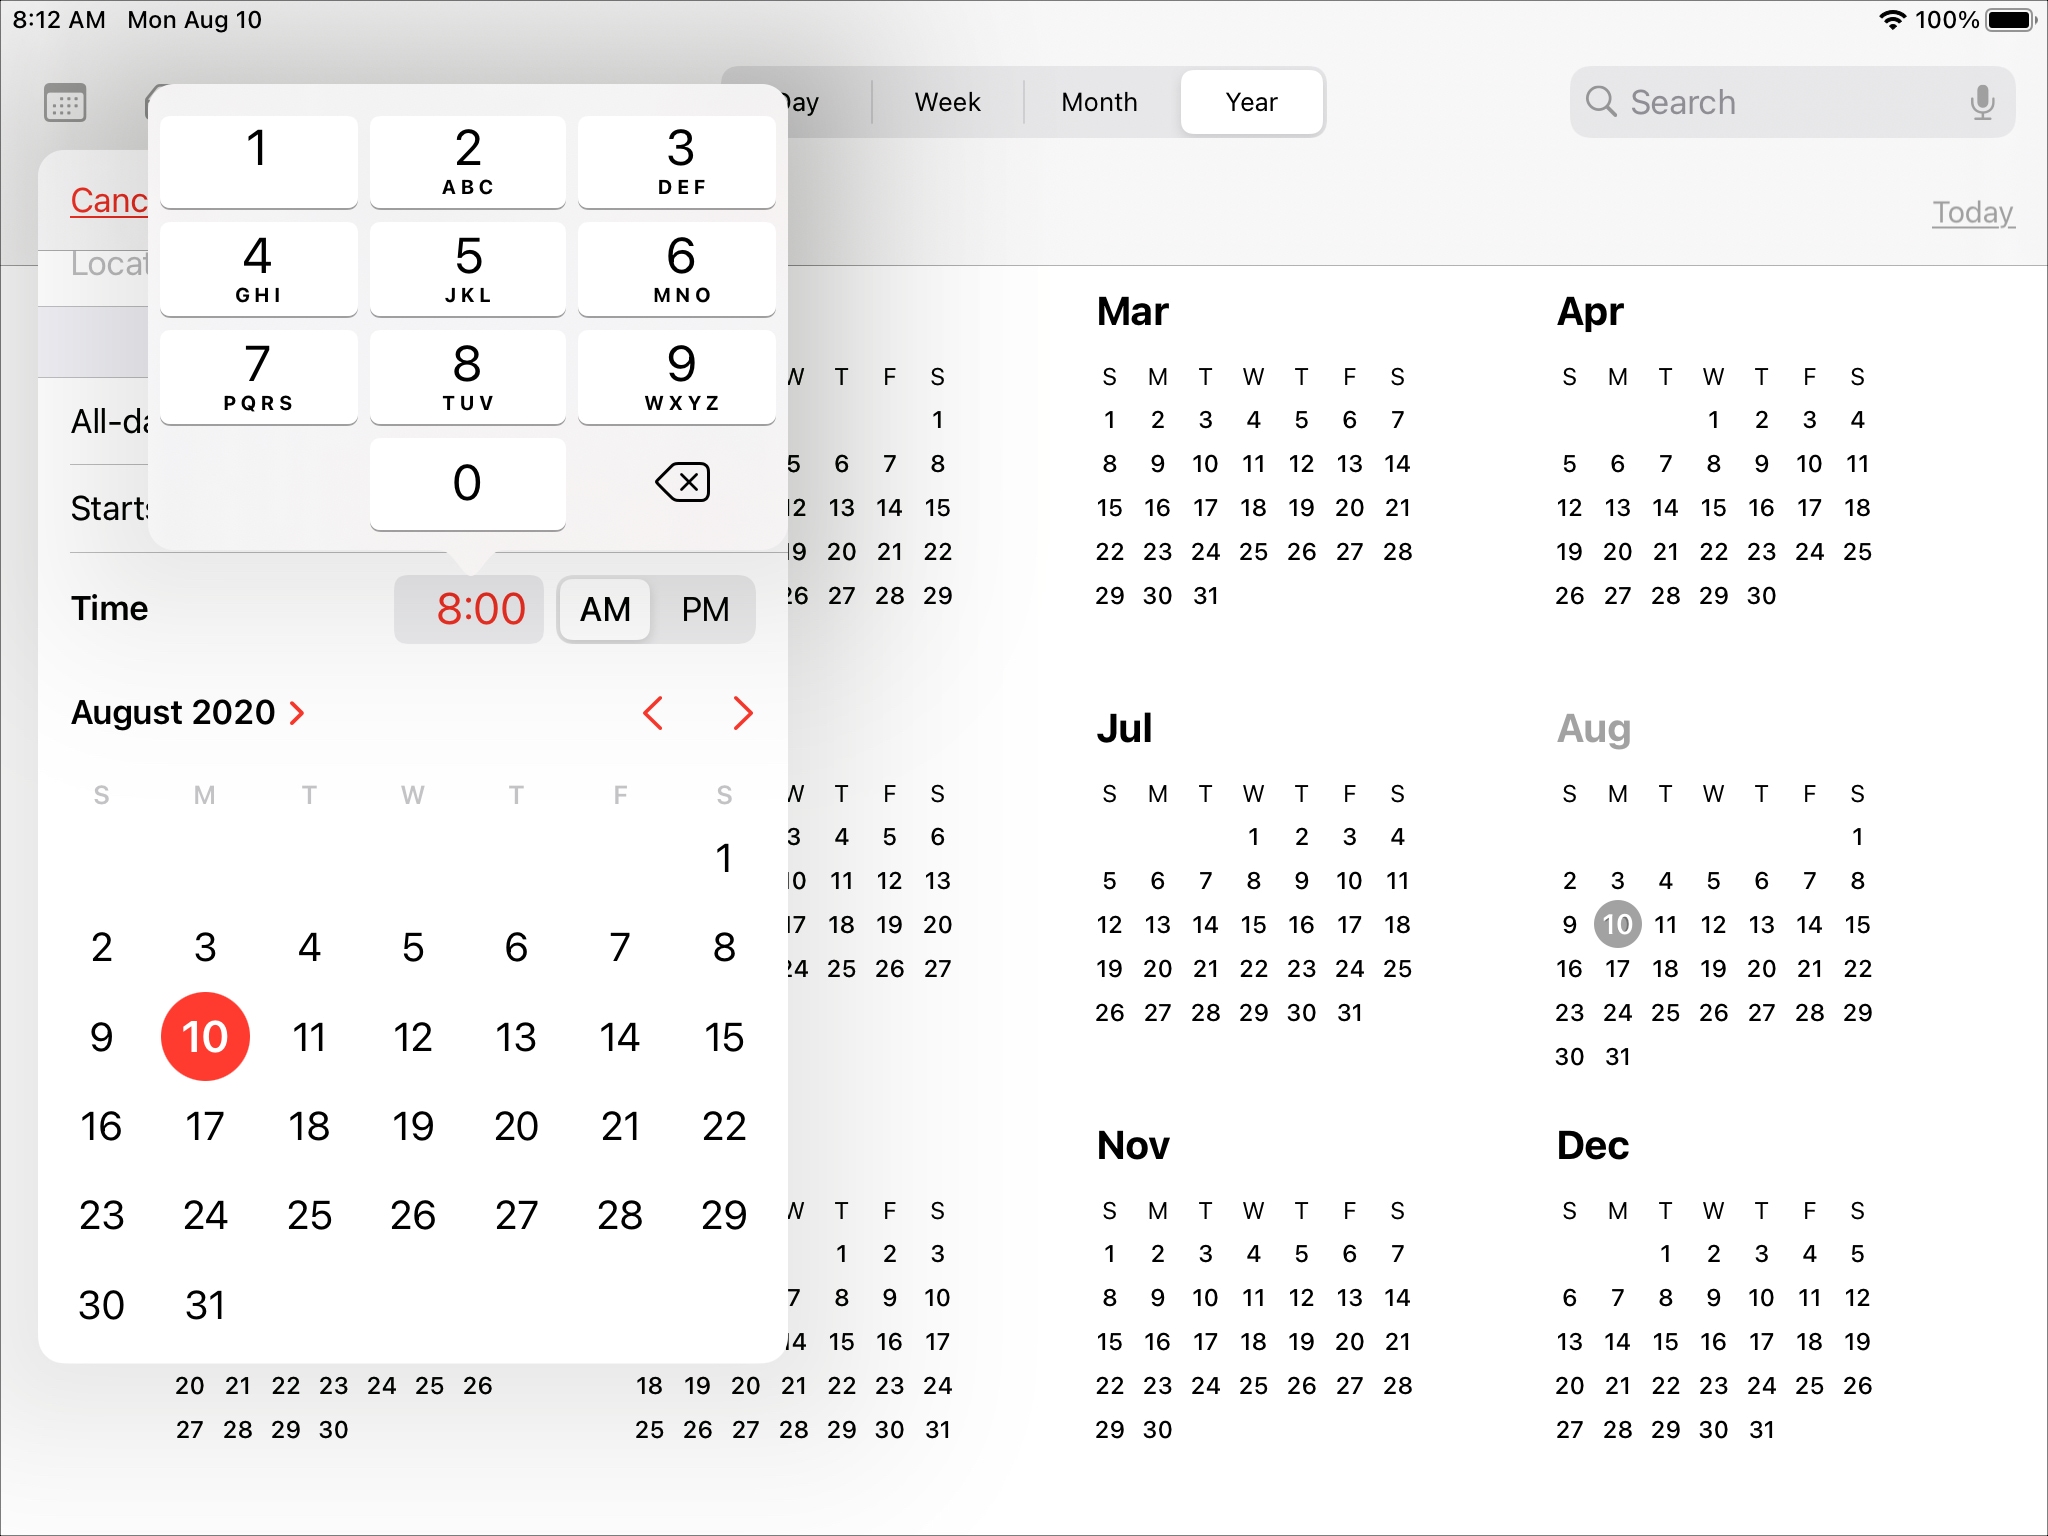
Task: Tap keypad key 5 JKL
Action: 468,270
